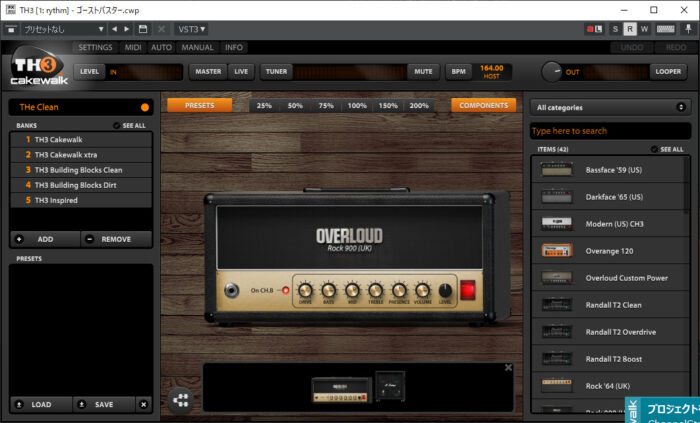Open the AUTO menu
Screen dimensions: 700x423
tap(161, 47)
